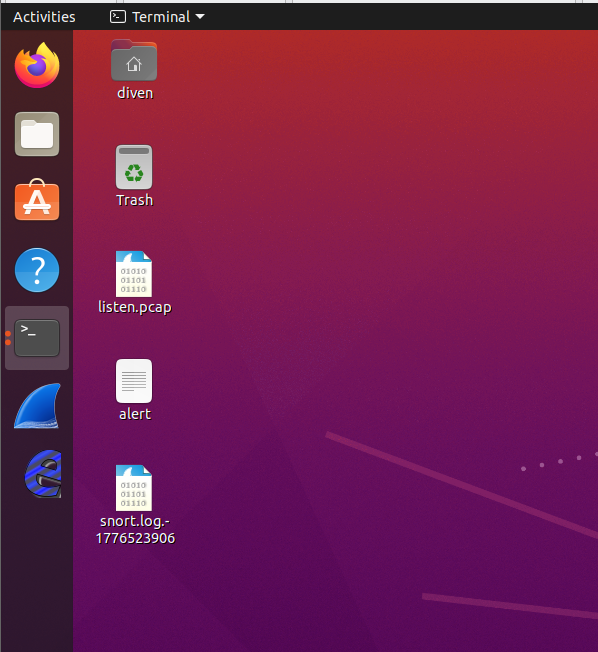Switch to the Terminal dock icon
The height and width of the screenshot is (652, 598).
pyautogui.click(x=37, y=338)
